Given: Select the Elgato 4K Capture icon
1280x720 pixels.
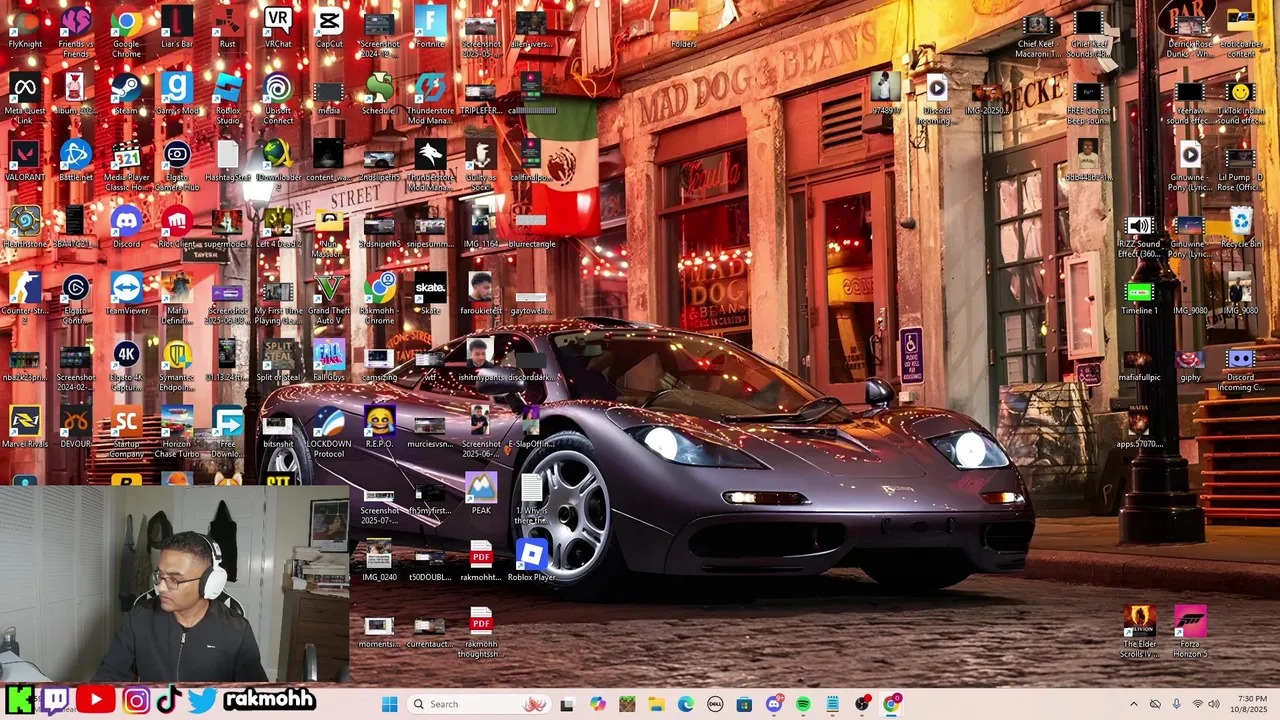Looking at the screenshot, I should pyautogui.click(x=126, y=365).
